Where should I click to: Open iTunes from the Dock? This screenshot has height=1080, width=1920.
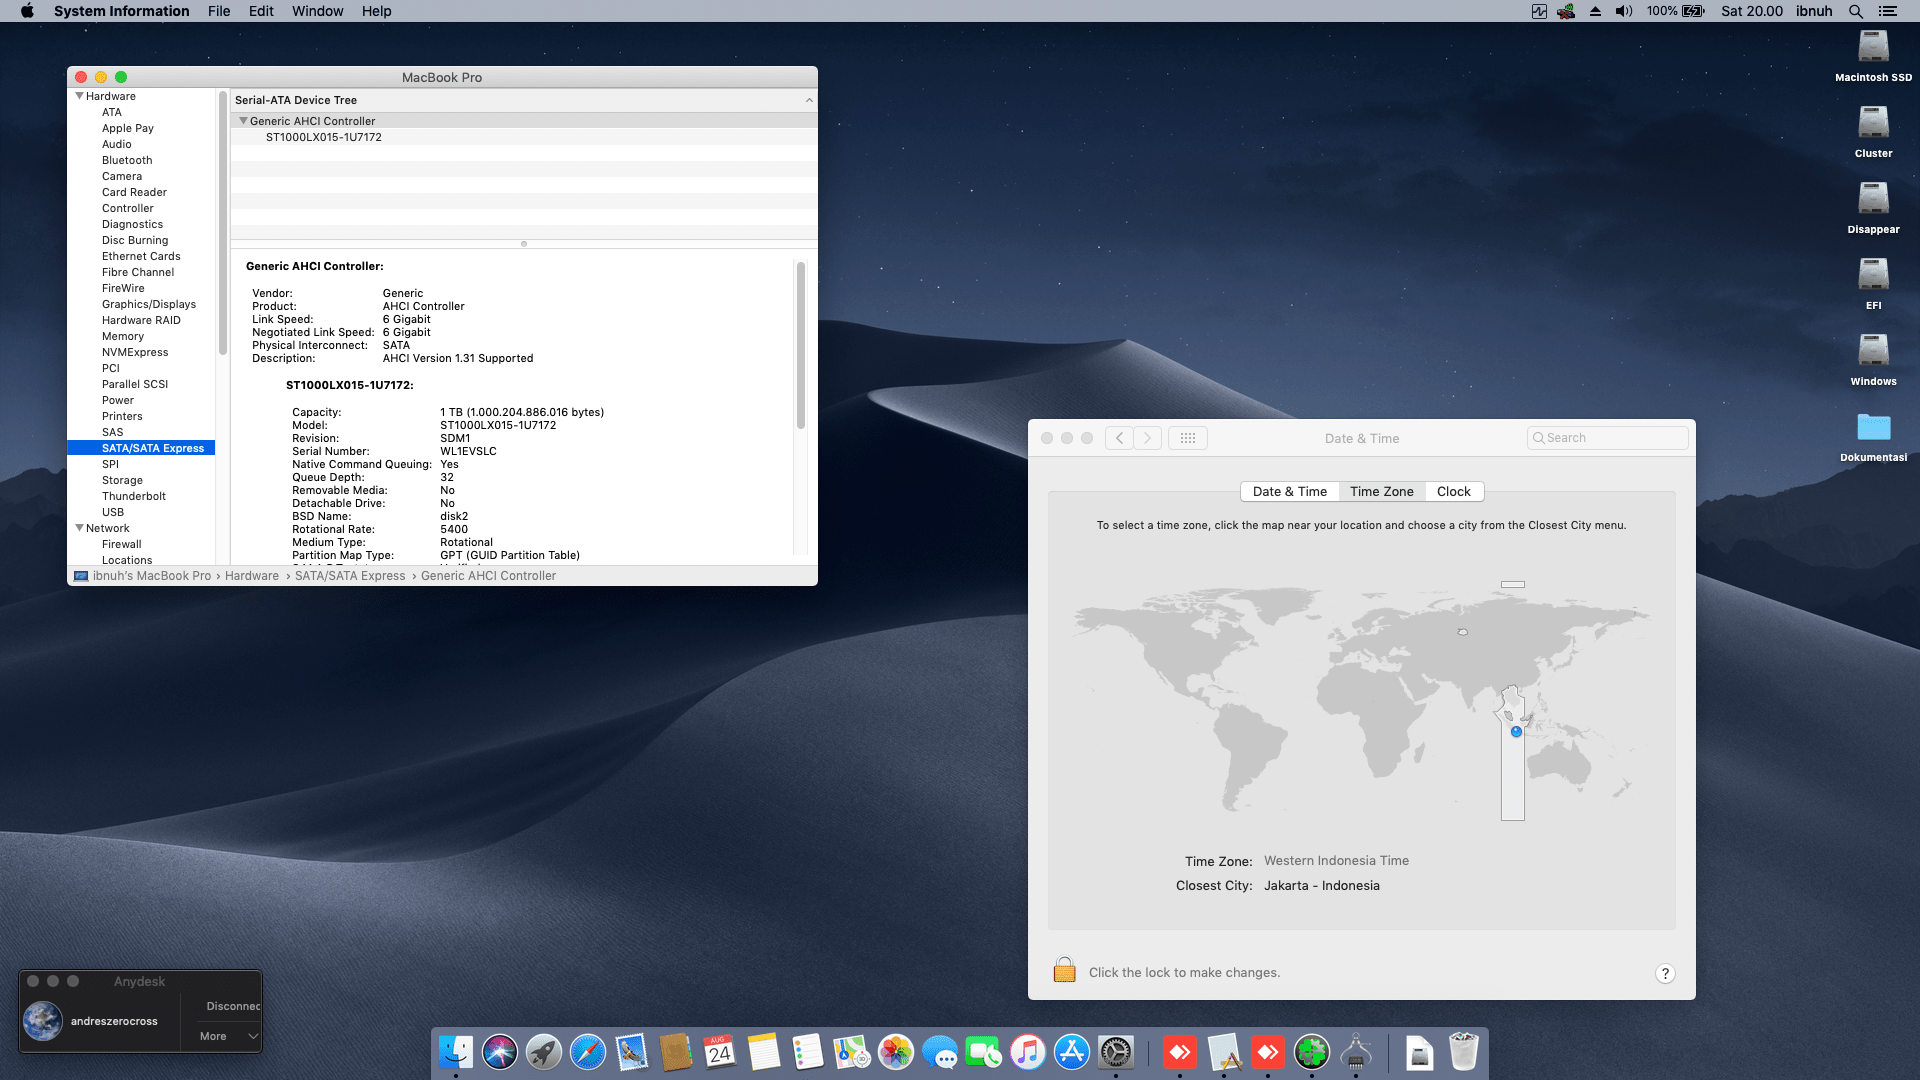pyautogui.click(x=1028, y=1052)
